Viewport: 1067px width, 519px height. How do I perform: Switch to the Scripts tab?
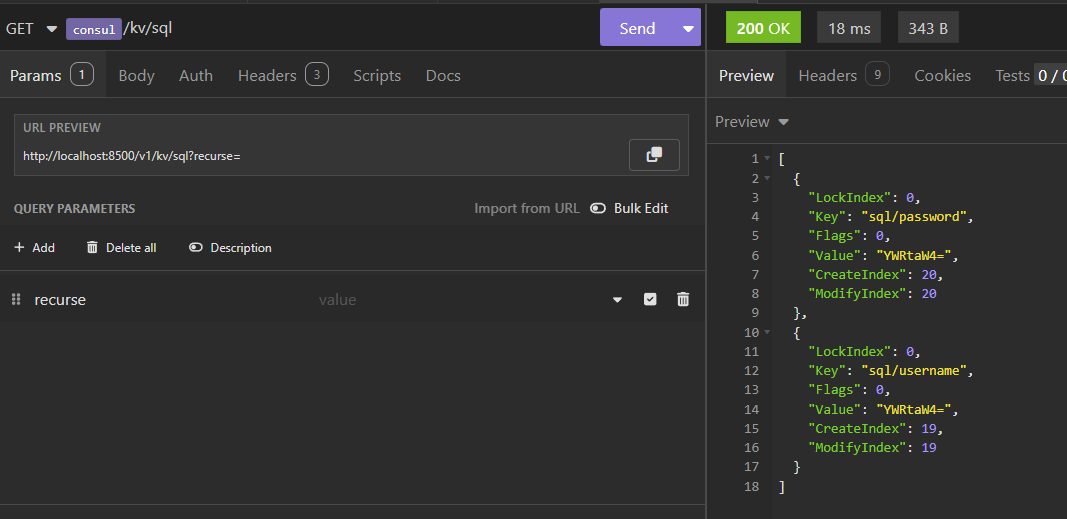click(376, 75)
